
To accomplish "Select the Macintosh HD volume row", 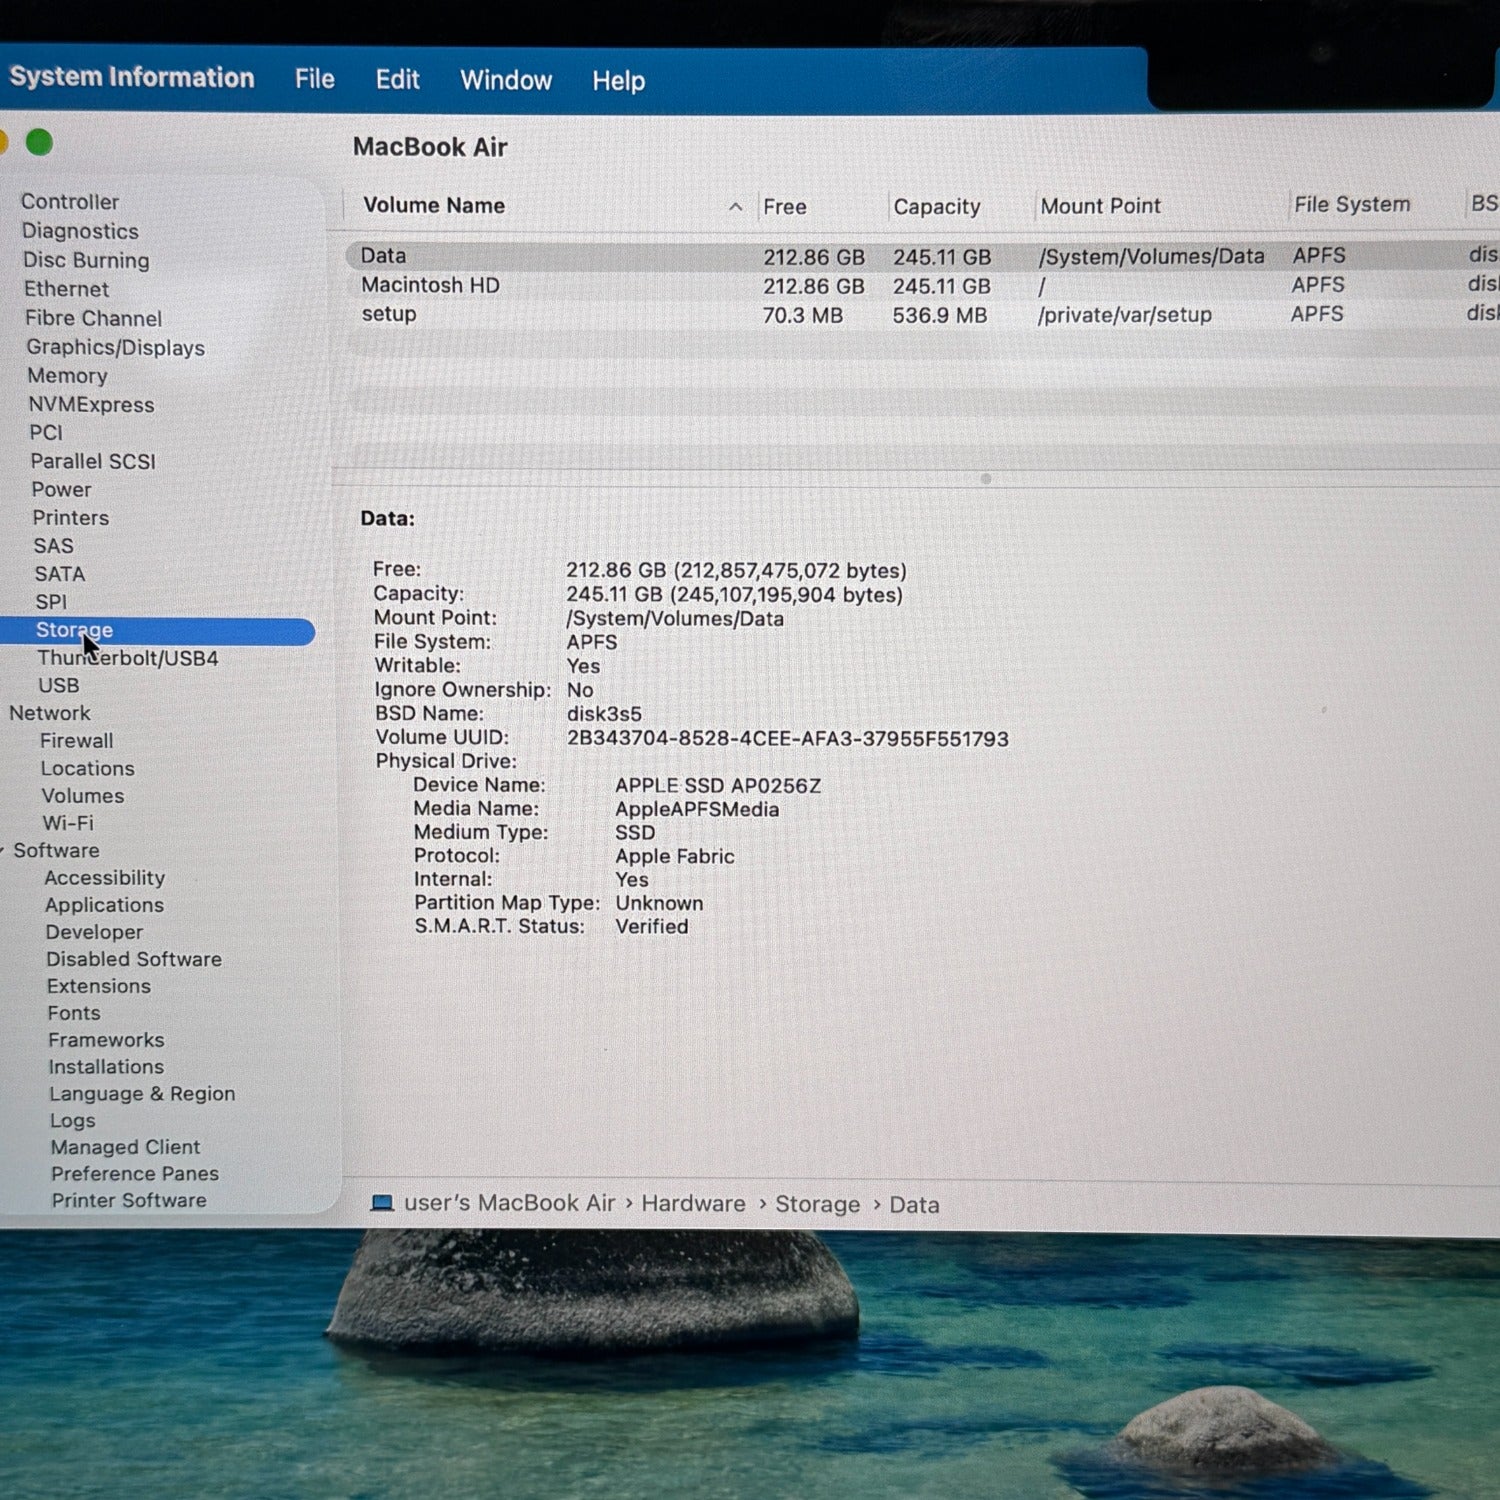I will click(430, 286).
